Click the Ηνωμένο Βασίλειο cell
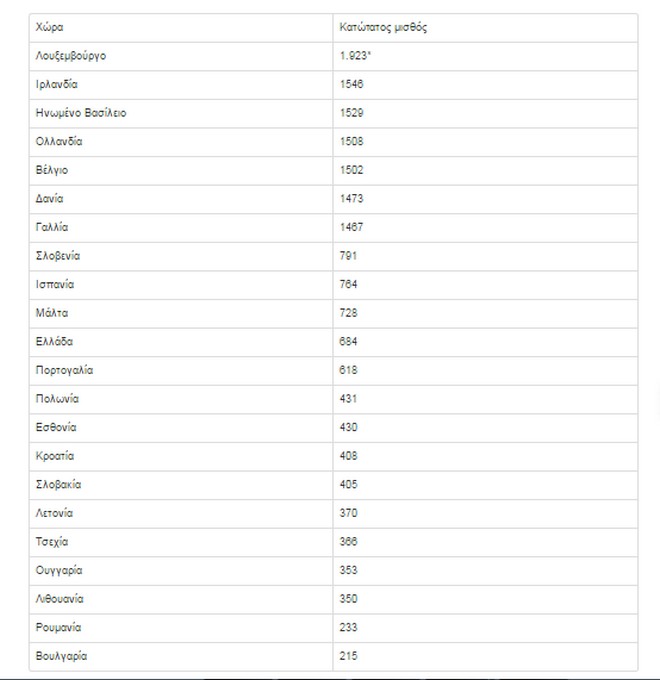The image size is (660, 680). click(81, 113)
